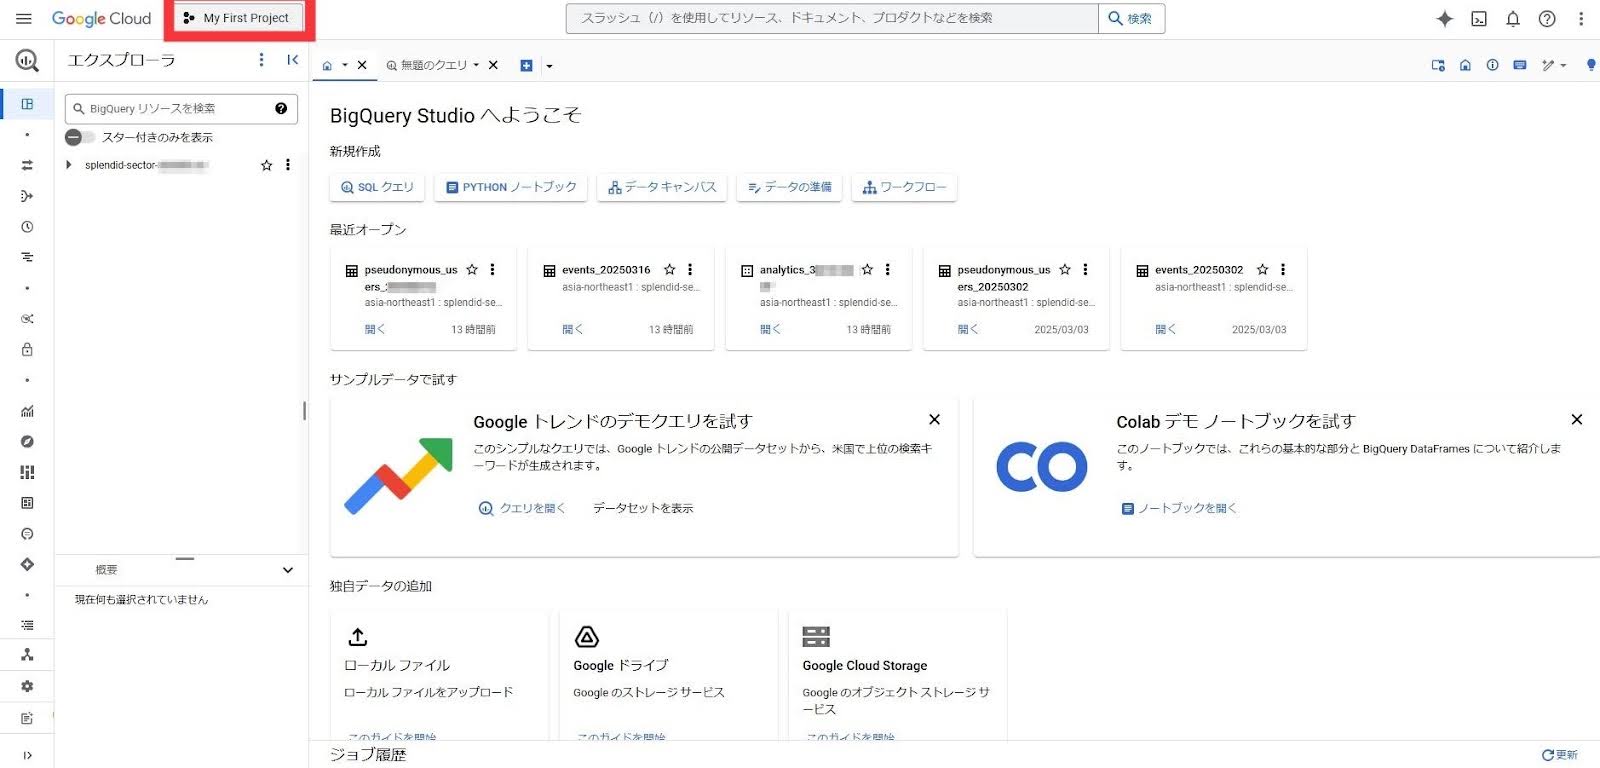Image resolution: width=1600 pixels, height=768 pixels.
Task: Close the home tab
Action: click(362, 65)
